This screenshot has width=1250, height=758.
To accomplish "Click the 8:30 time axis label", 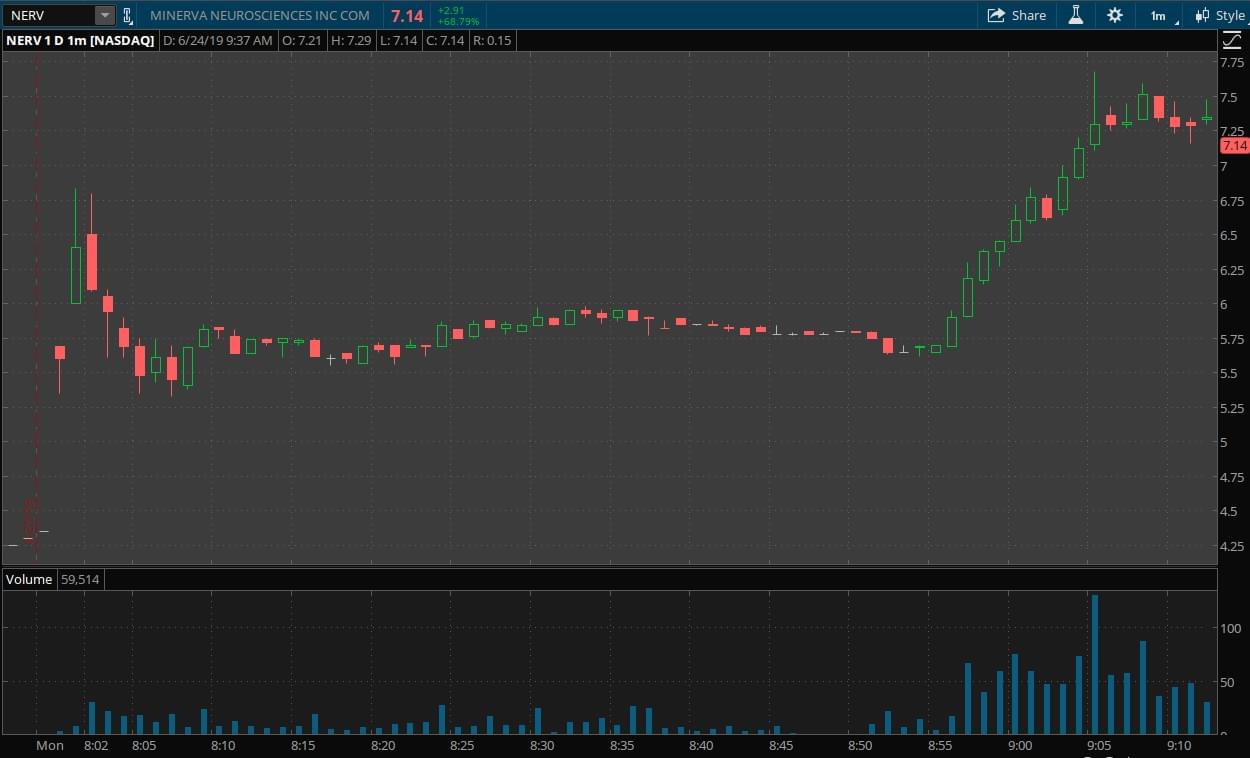I will (542, 745).
